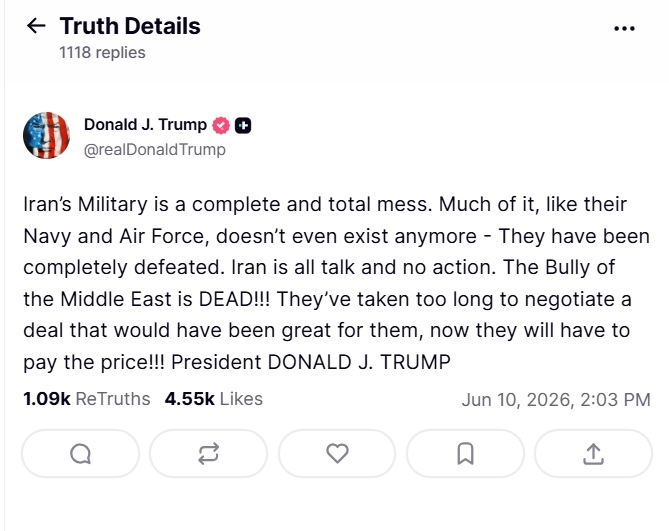The height and width of the screenshot is (531, 669).
Task: Click the closing "President DONALD J. TRUMP" signature
Action: click(311, 362)
